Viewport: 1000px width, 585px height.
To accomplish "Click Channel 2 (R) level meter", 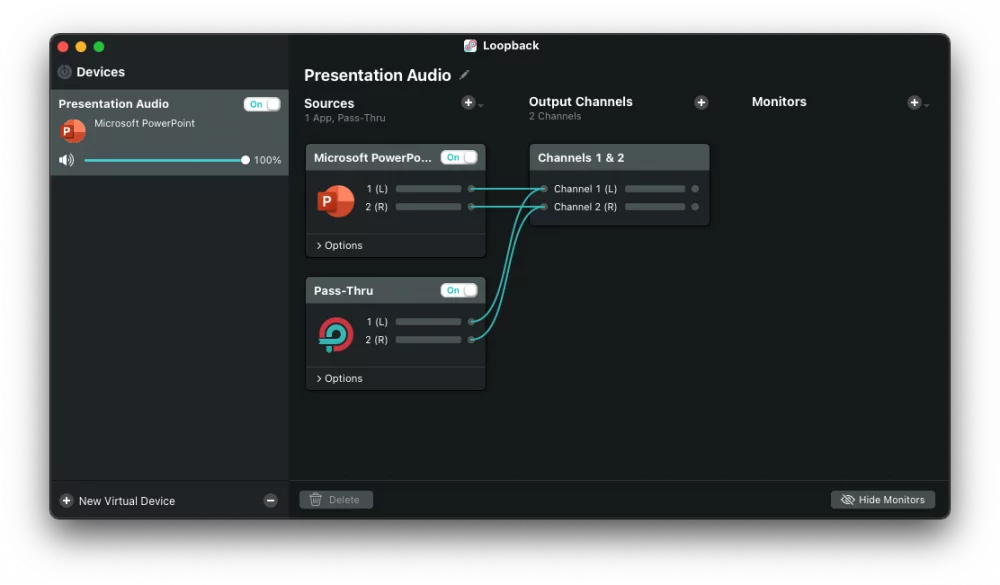I will (655, 207).
